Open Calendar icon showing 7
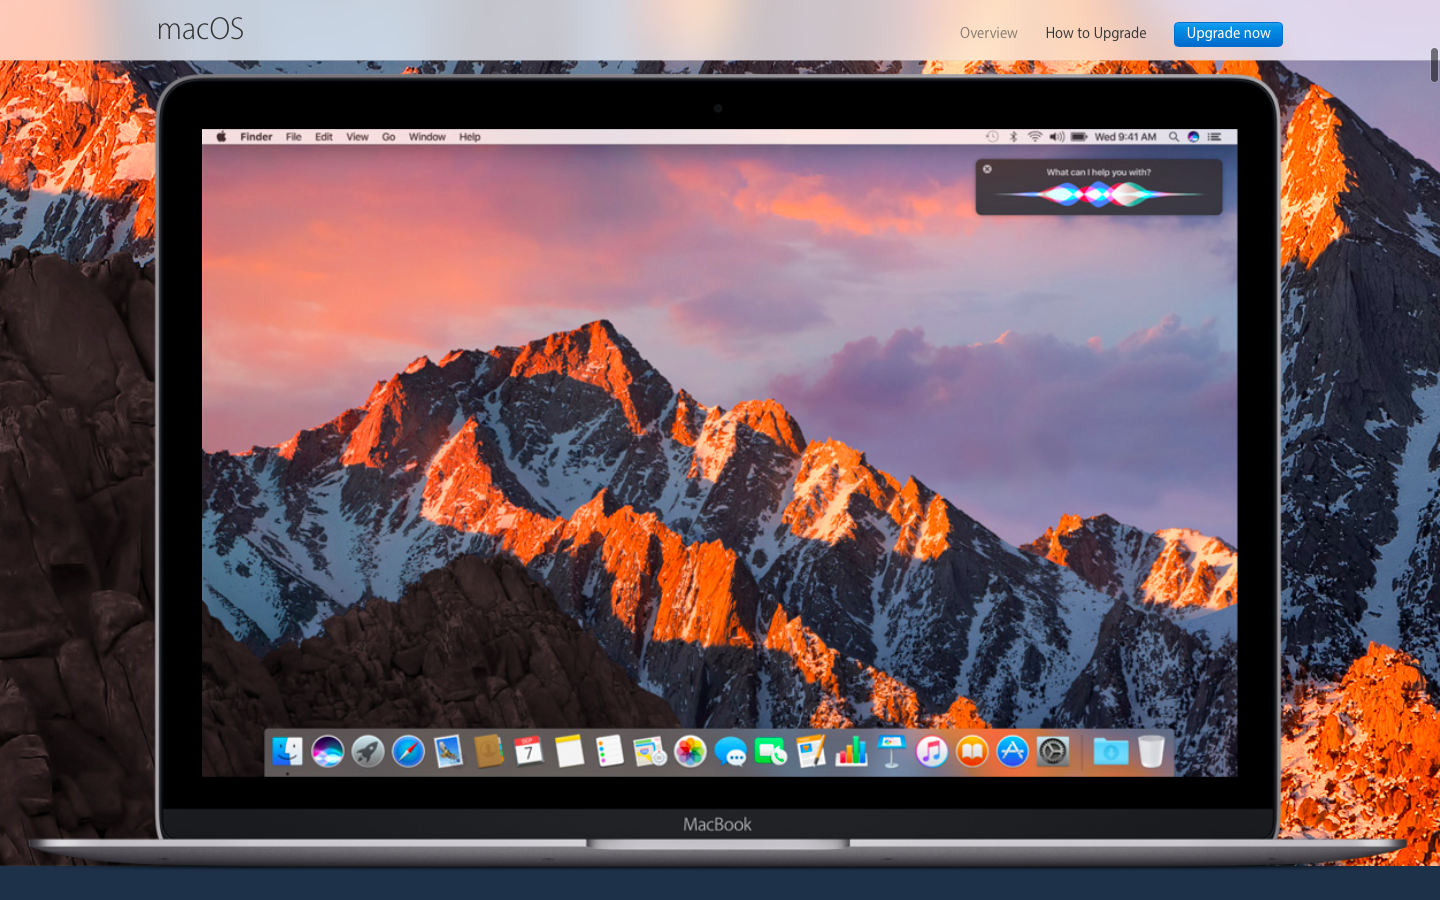This screenshot has height=900, width=1440. point(529,751)
